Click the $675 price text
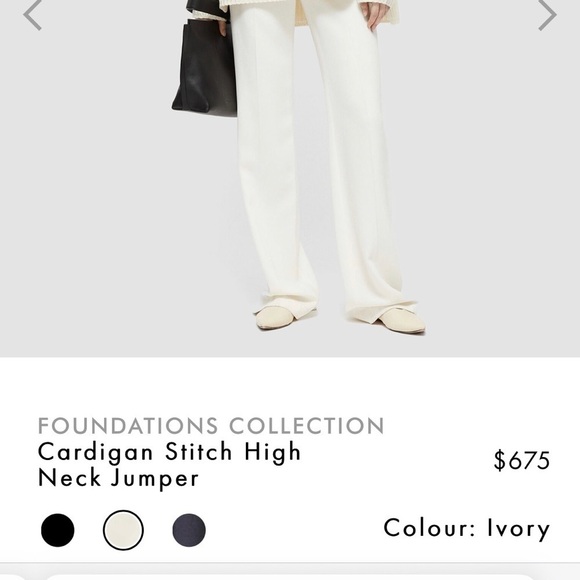This screenshot has height=580, width=580. (522, 461)
